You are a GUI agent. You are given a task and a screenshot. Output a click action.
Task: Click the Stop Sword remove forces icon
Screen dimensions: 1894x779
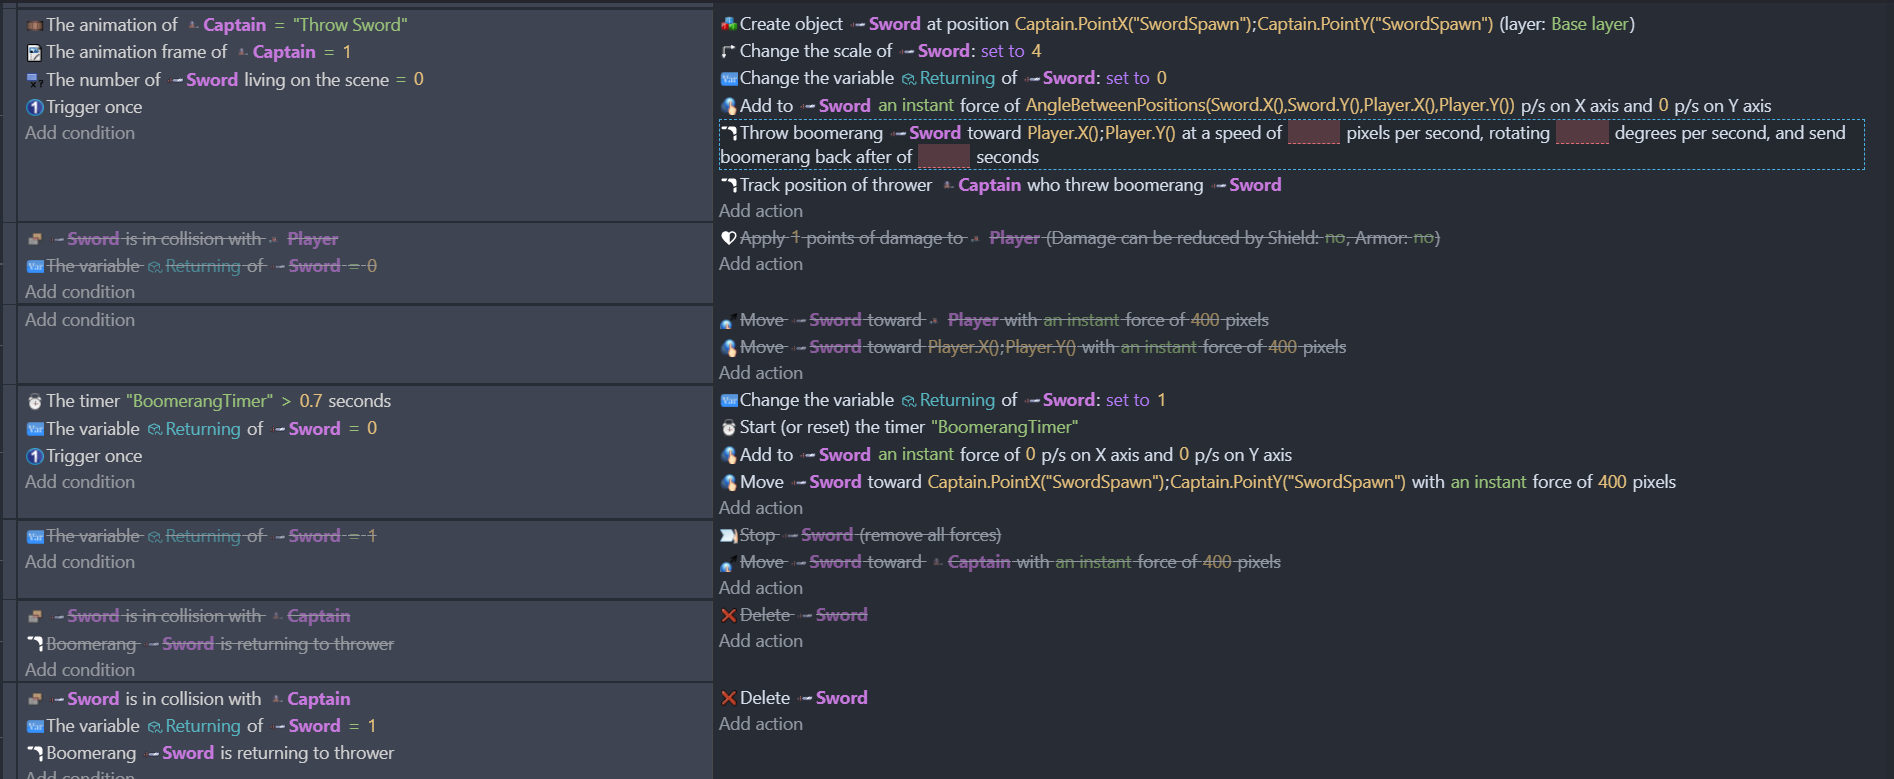click(729, 535)
